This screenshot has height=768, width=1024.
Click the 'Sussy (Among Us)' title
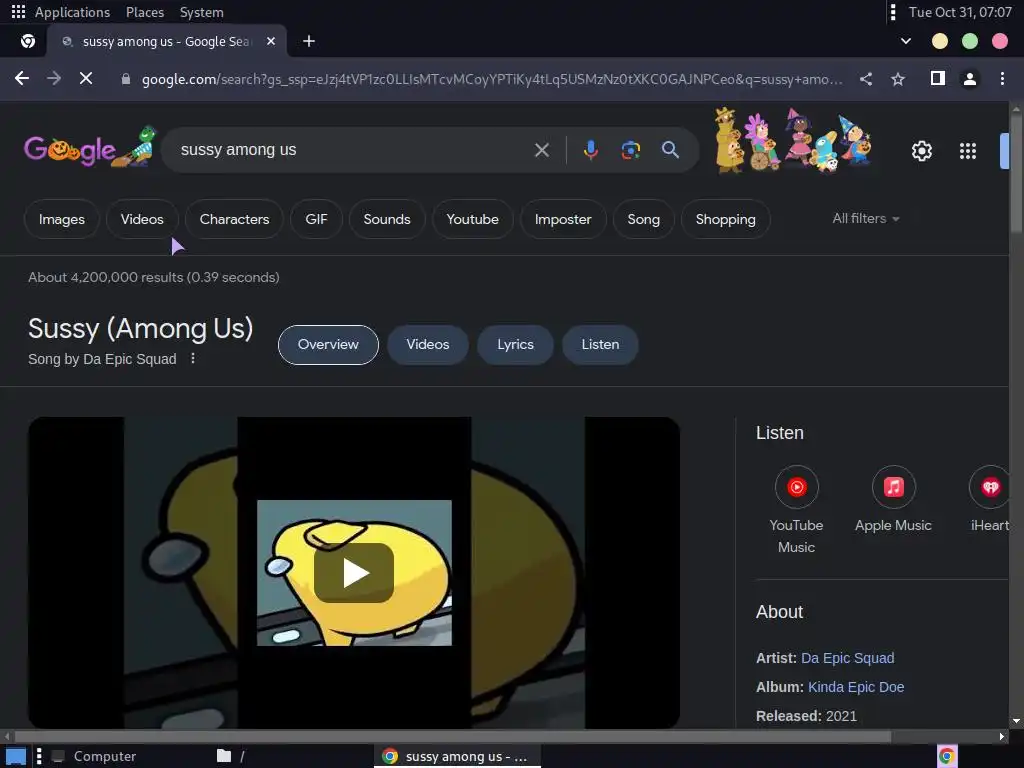[140, 328]
